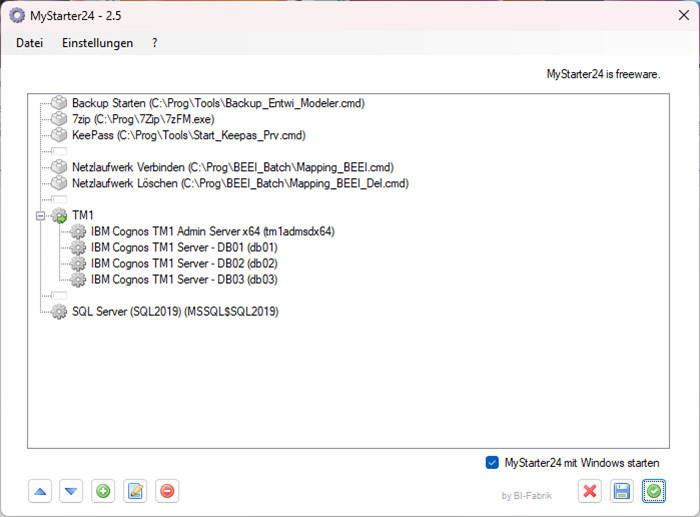Select separator item above TM1 group
The image size is (700, 517).
59,199
